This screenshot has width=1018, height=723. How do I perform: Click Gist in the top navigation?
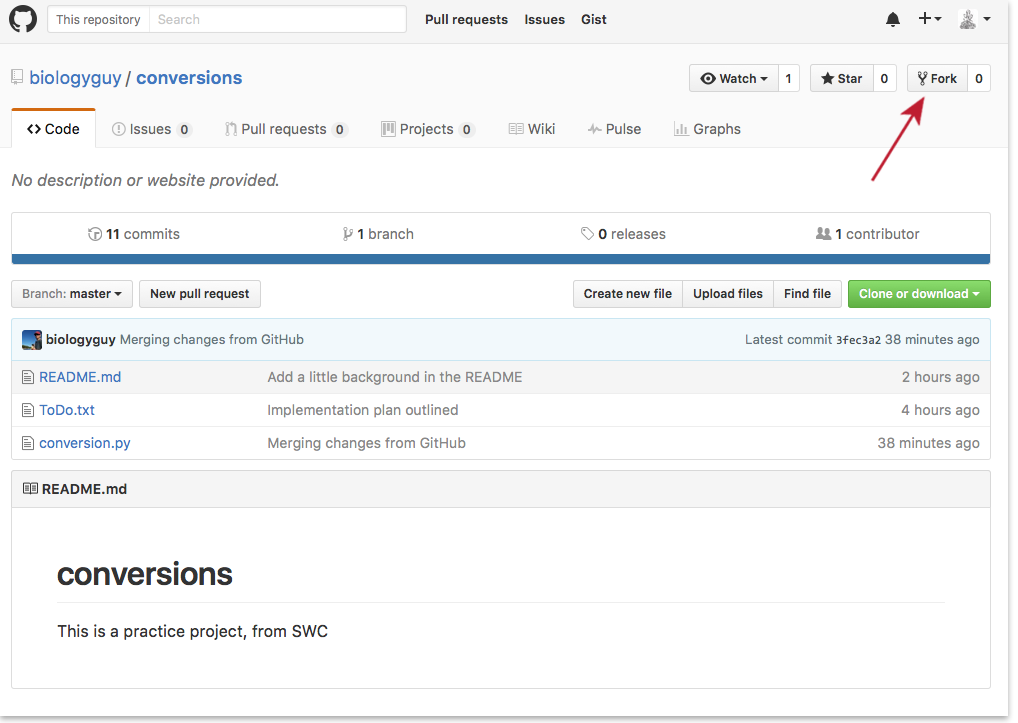pos(593,19)
